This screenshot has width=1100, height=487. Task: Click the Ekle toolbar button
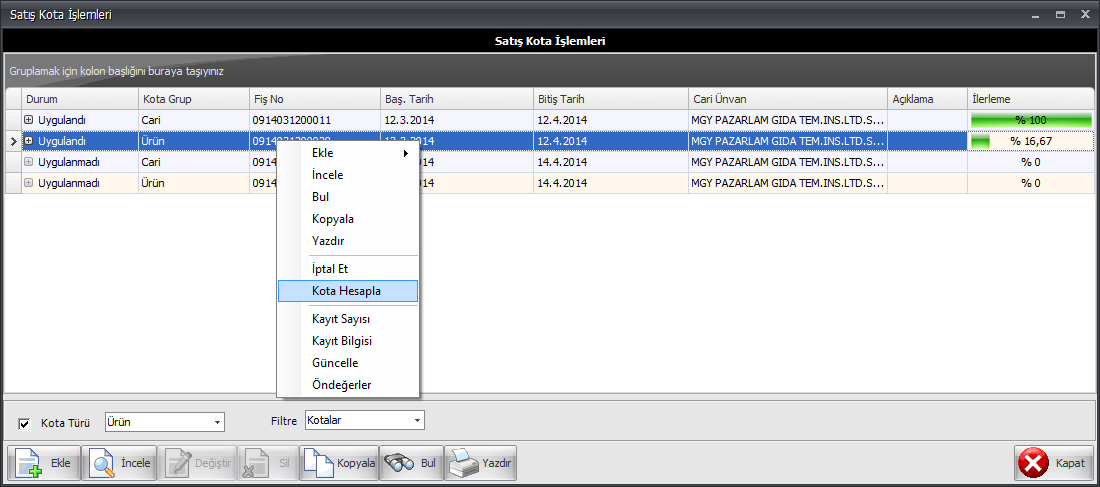click(43, 463)
